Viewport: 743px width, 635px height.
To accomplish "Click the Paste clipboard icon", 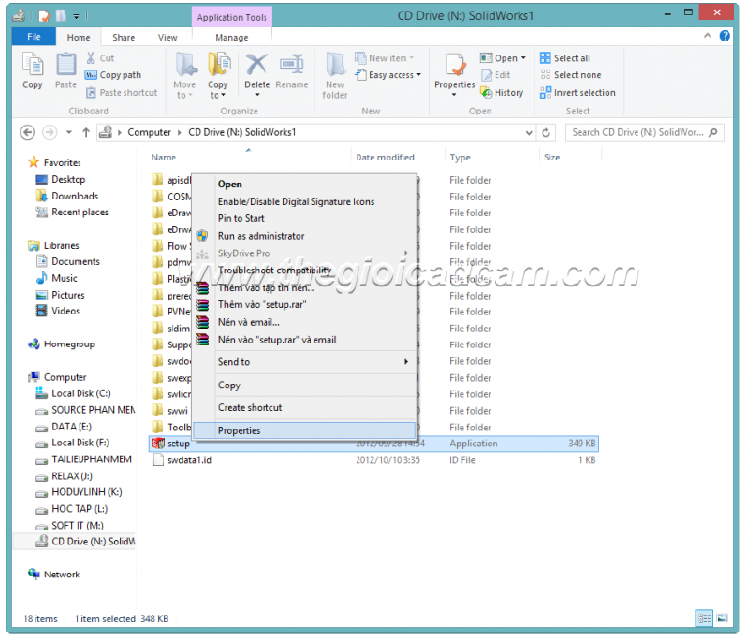I will (66, 65).
